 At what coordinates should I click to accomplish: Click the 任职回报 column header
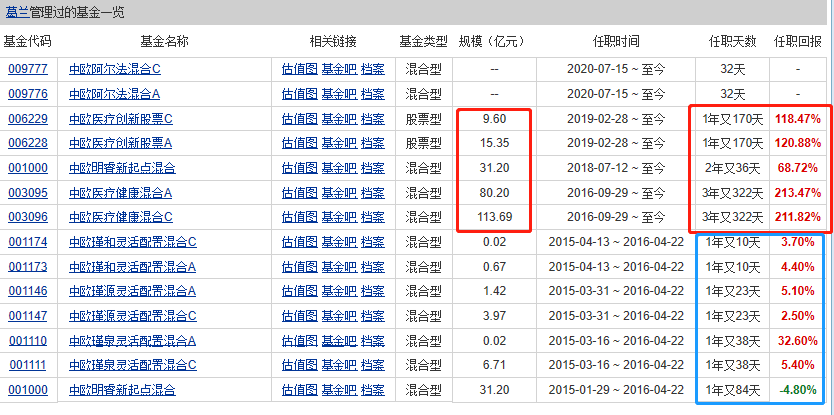tap(797, 41)
